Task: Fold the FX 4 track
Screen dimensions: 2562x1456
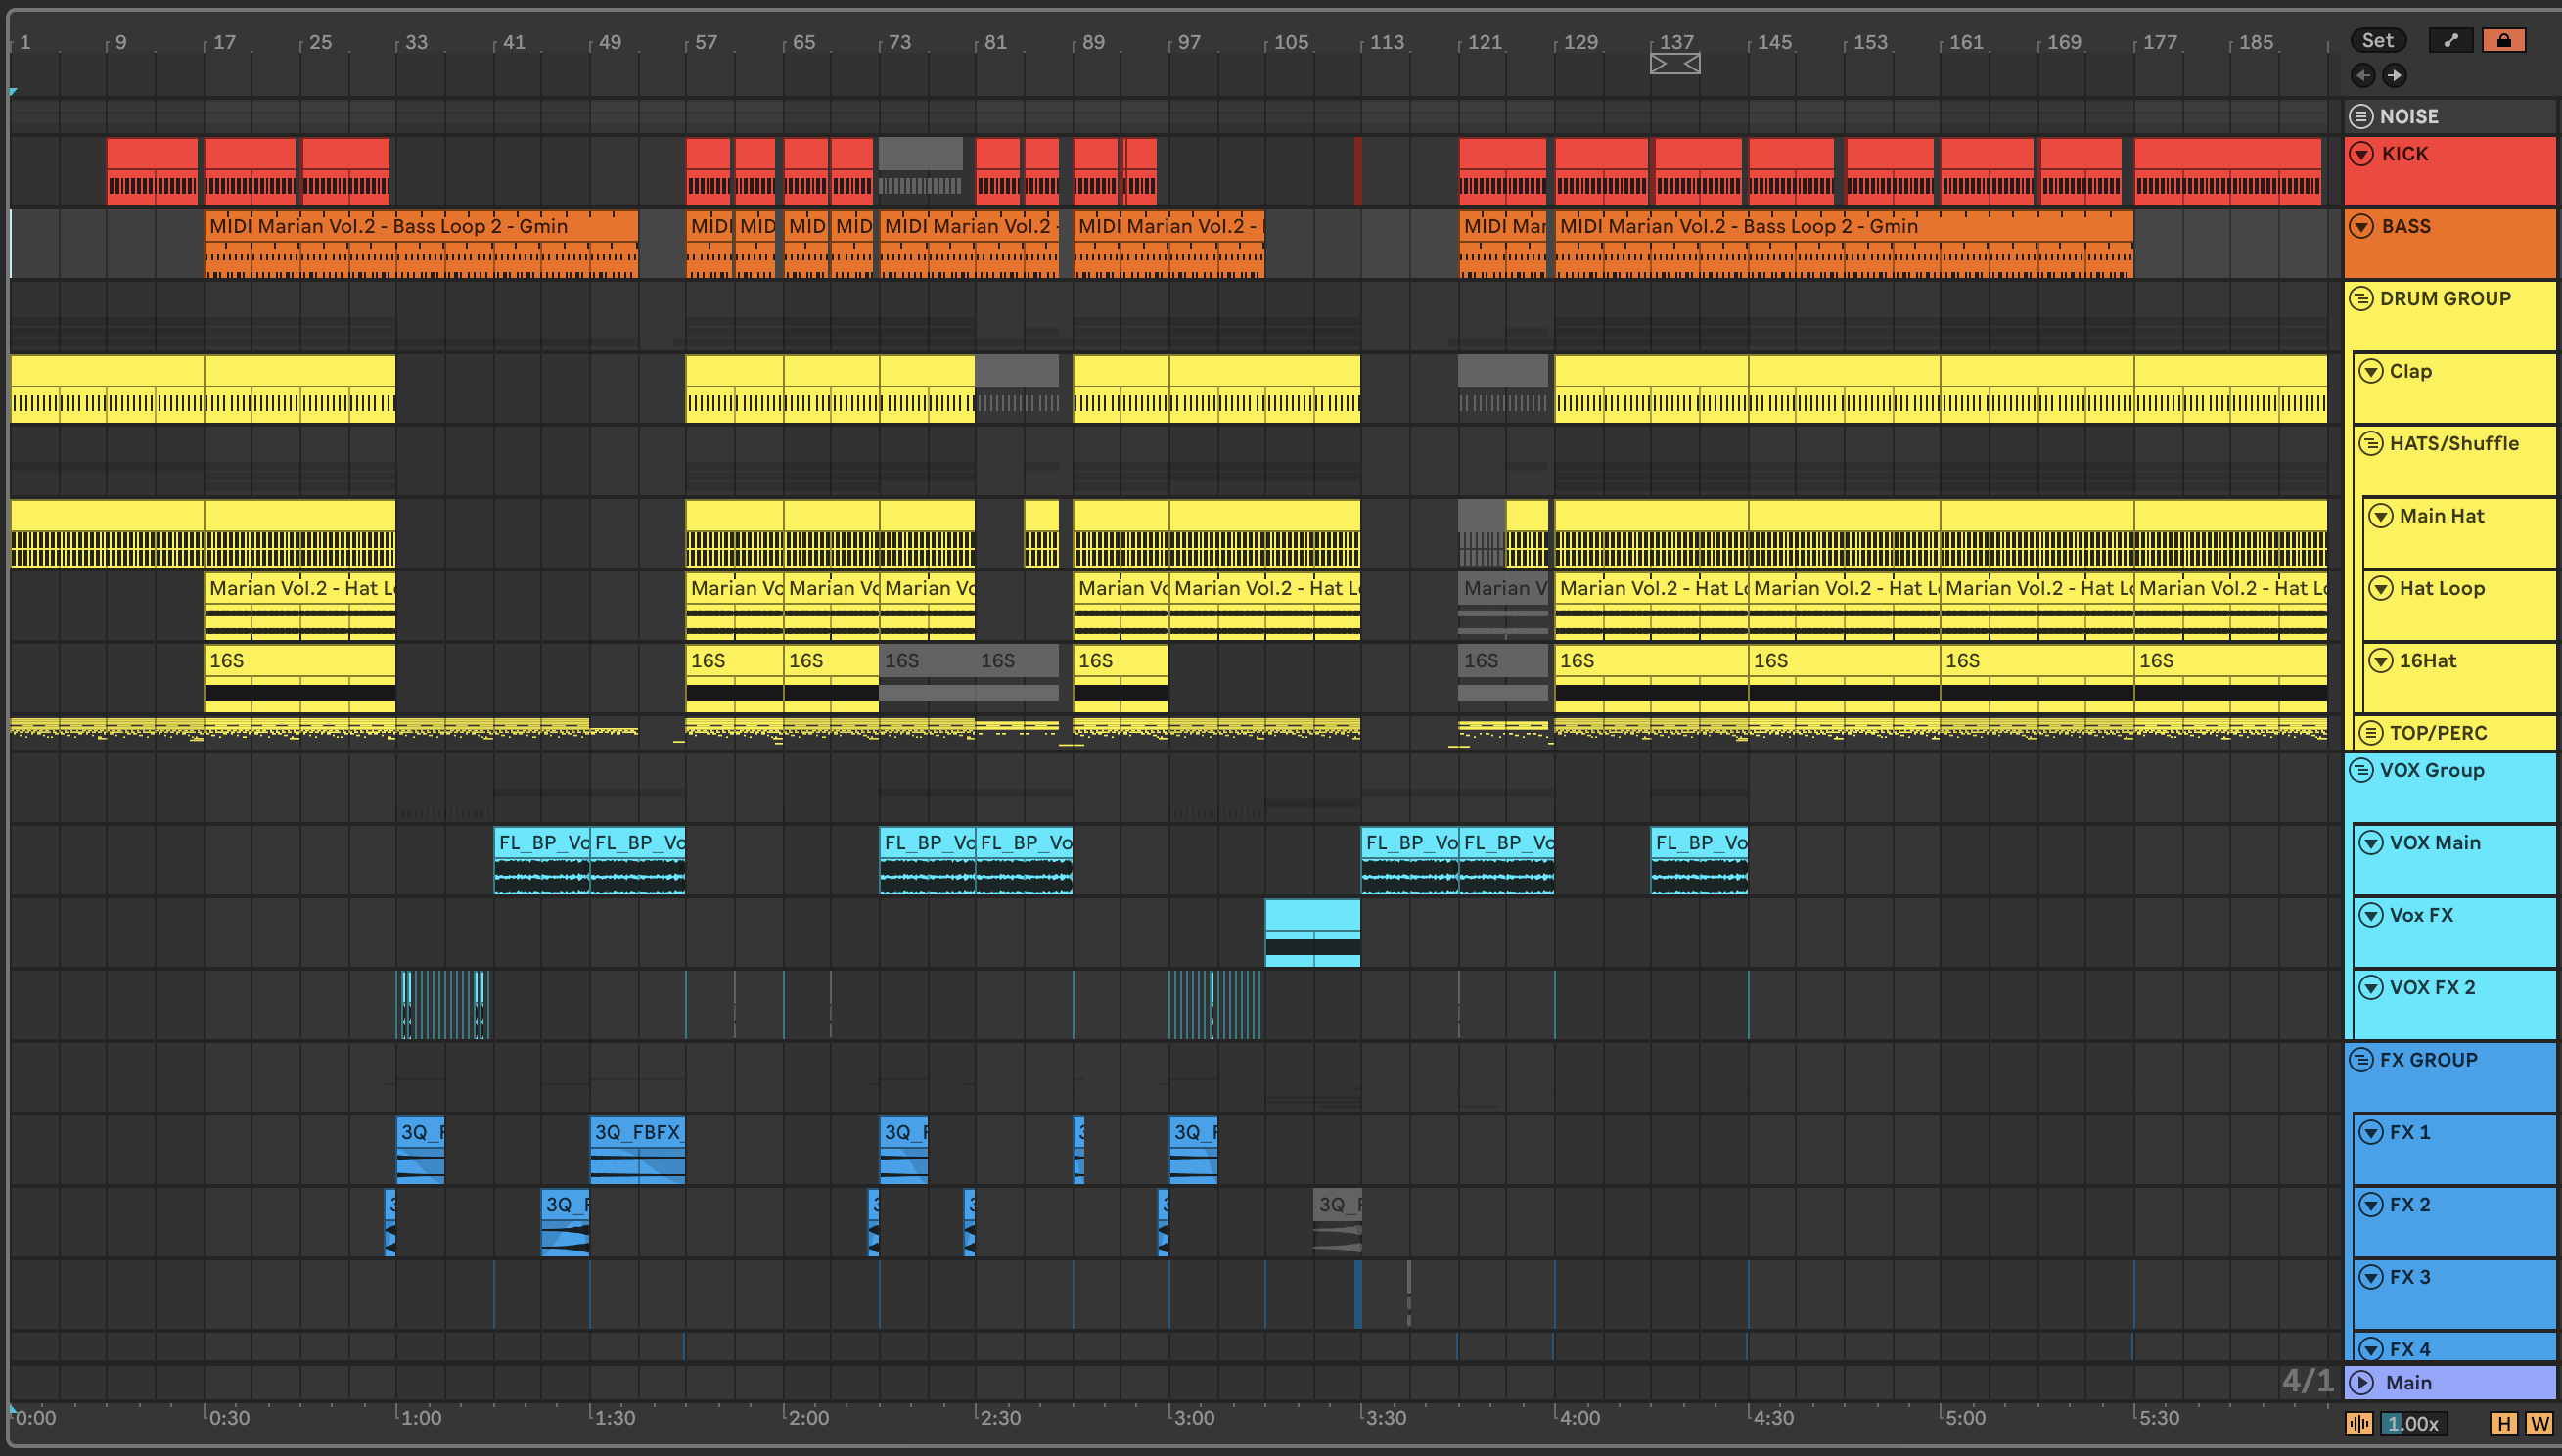Action: point(2371,1349)
